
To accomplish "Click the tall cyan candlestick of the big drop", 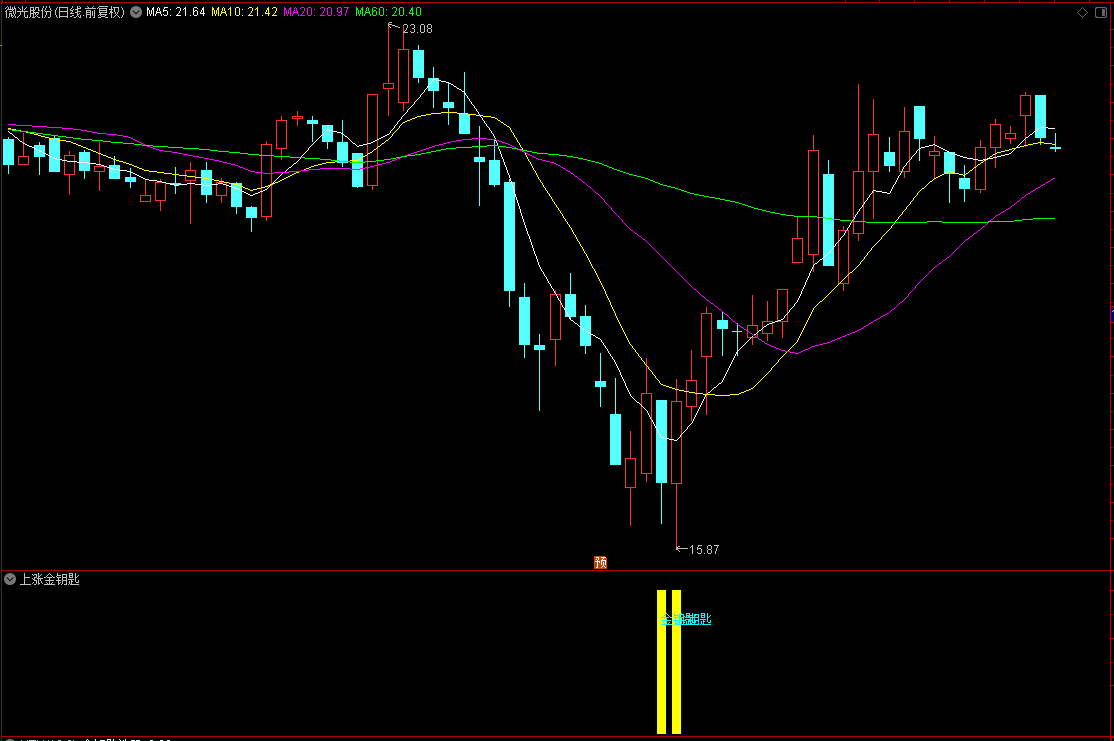I will pyautogui.click(x=509, y=237).
